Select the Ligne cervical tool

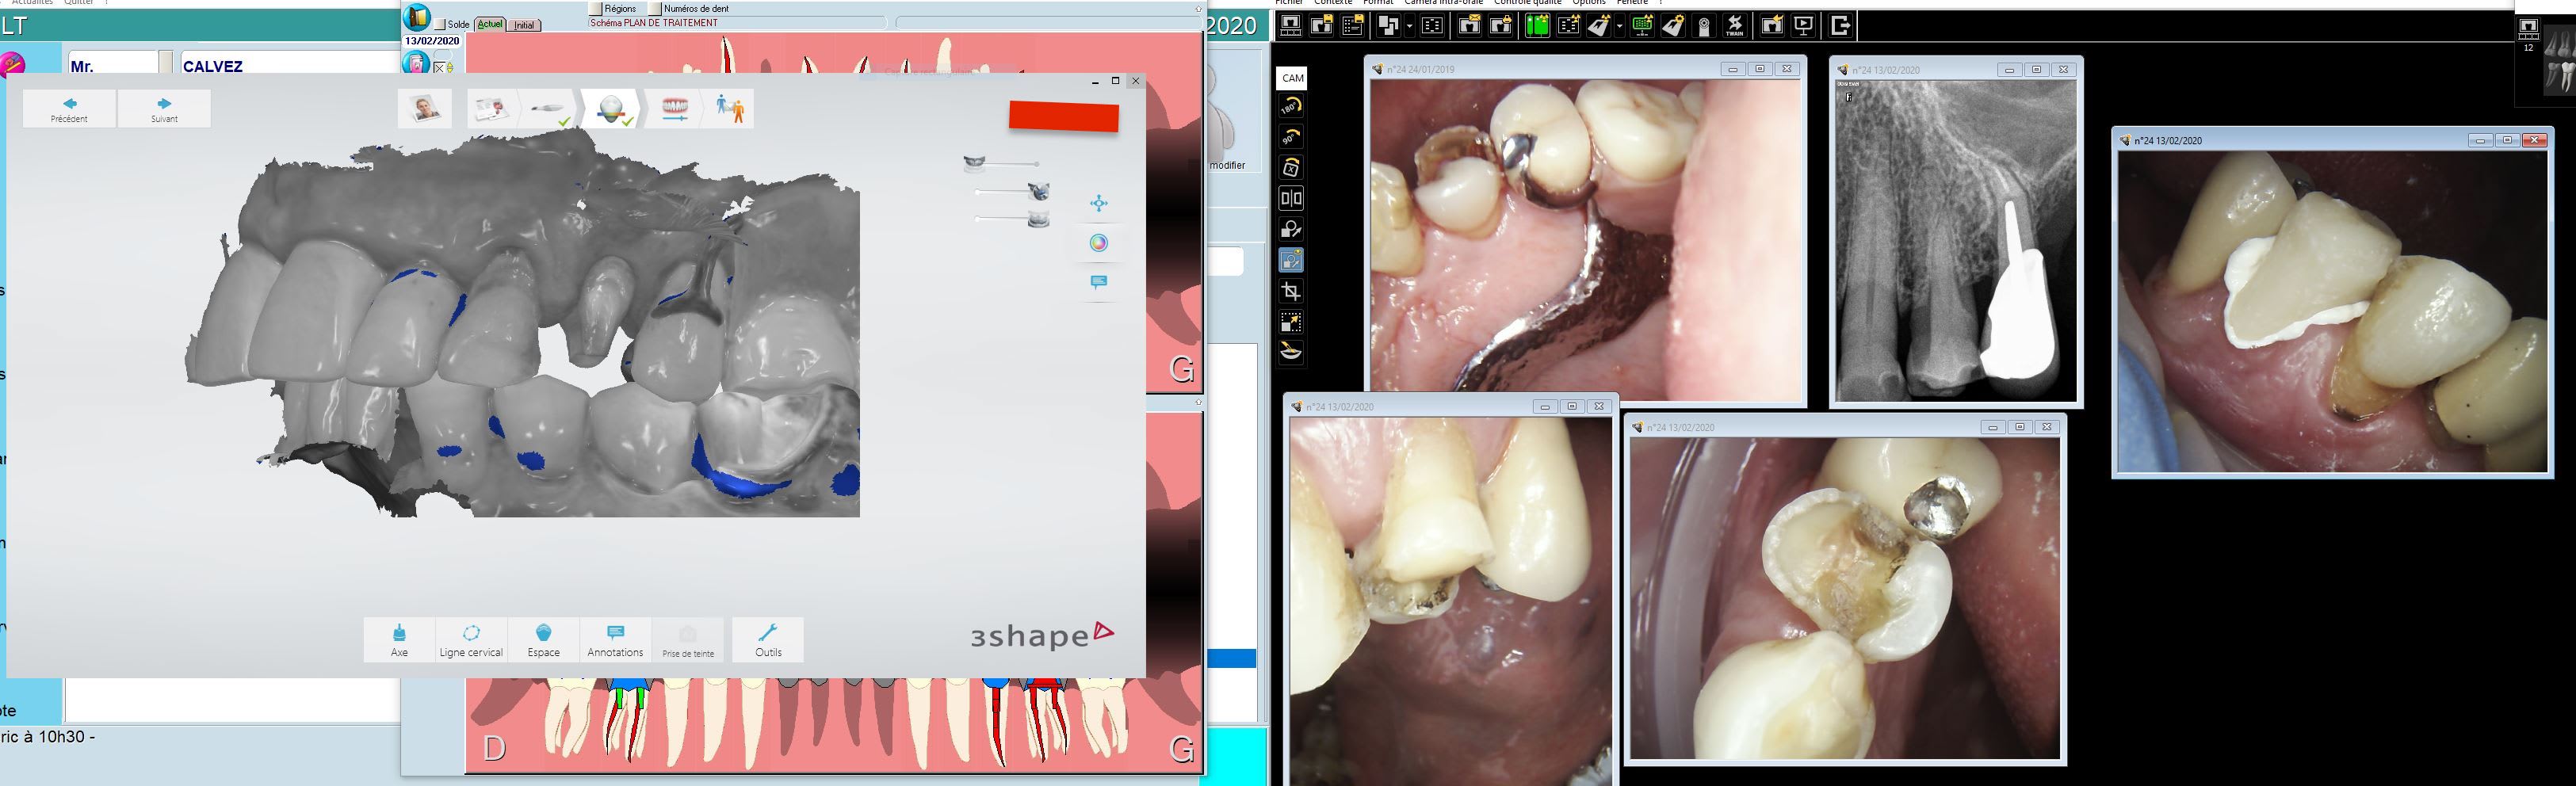pyautogui.click(x=471, y=640)
